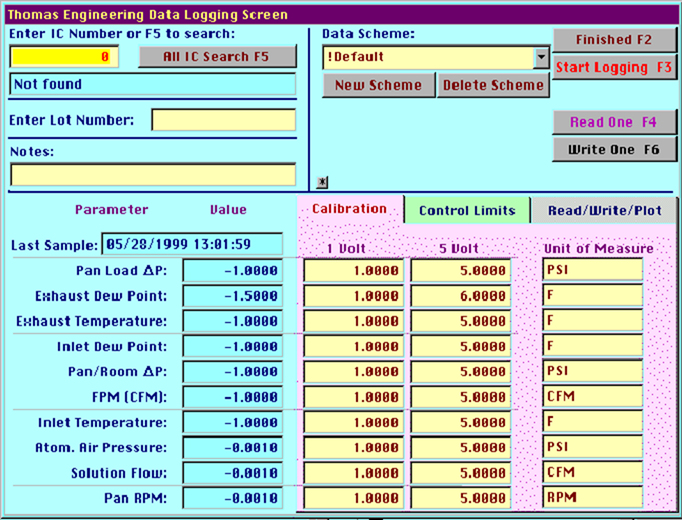Switch to the Control Limits tab
682x520 pixels.
click(x=467, y=210)
